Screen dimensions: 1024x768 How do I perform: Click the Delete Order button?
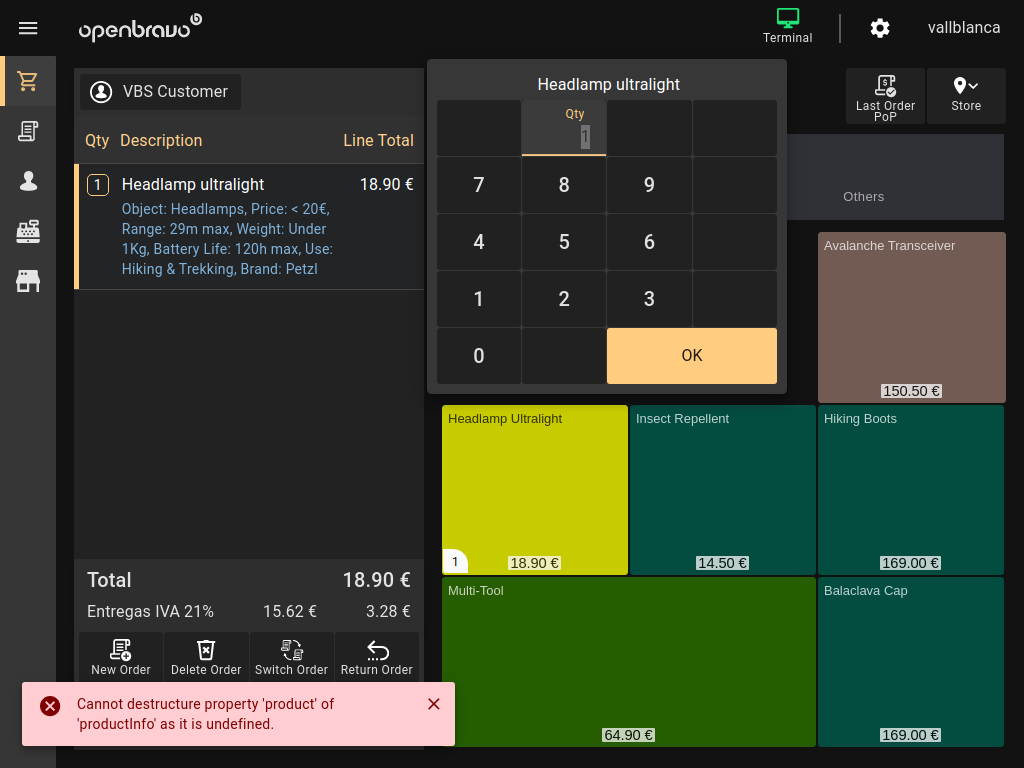[206, 657]
